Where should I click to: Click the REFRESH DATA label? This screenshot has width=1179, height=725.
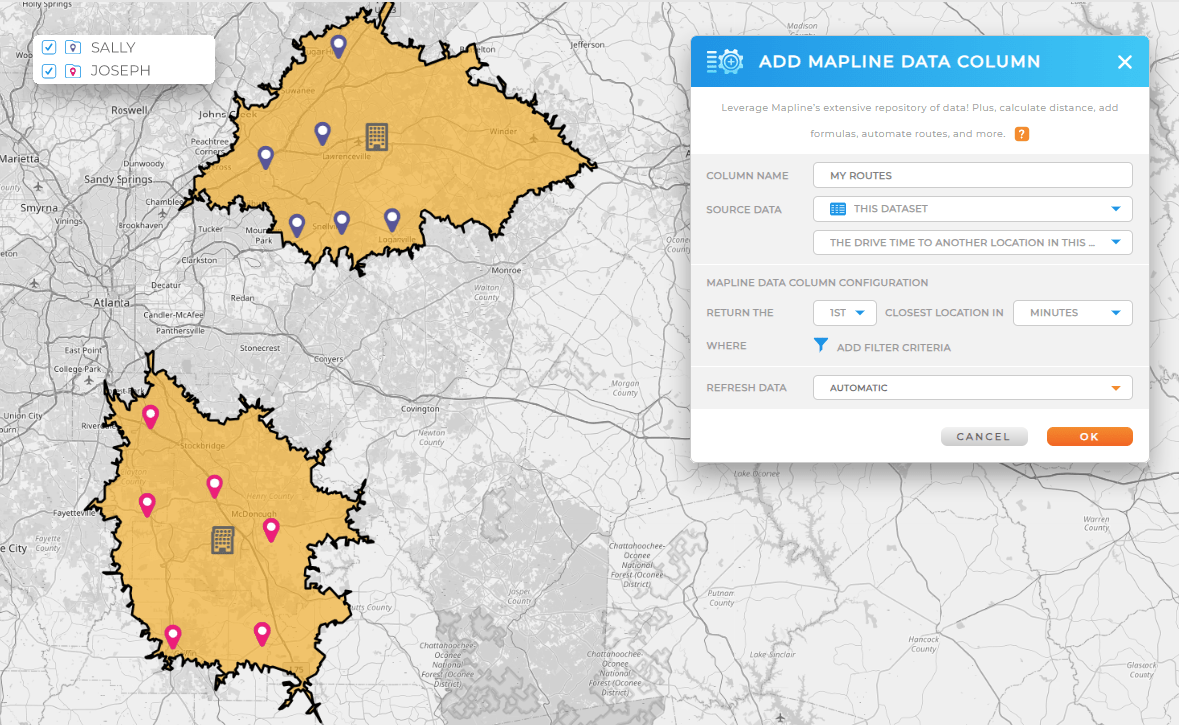click(746, 388)
